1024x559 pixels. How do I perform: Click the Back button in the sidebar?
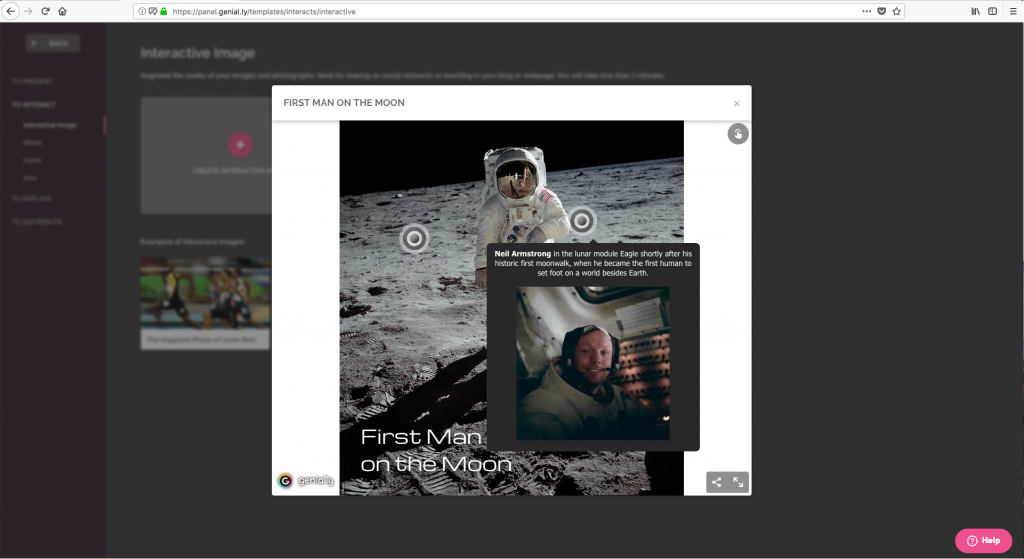pyautogui.click(x=53, y=43)
